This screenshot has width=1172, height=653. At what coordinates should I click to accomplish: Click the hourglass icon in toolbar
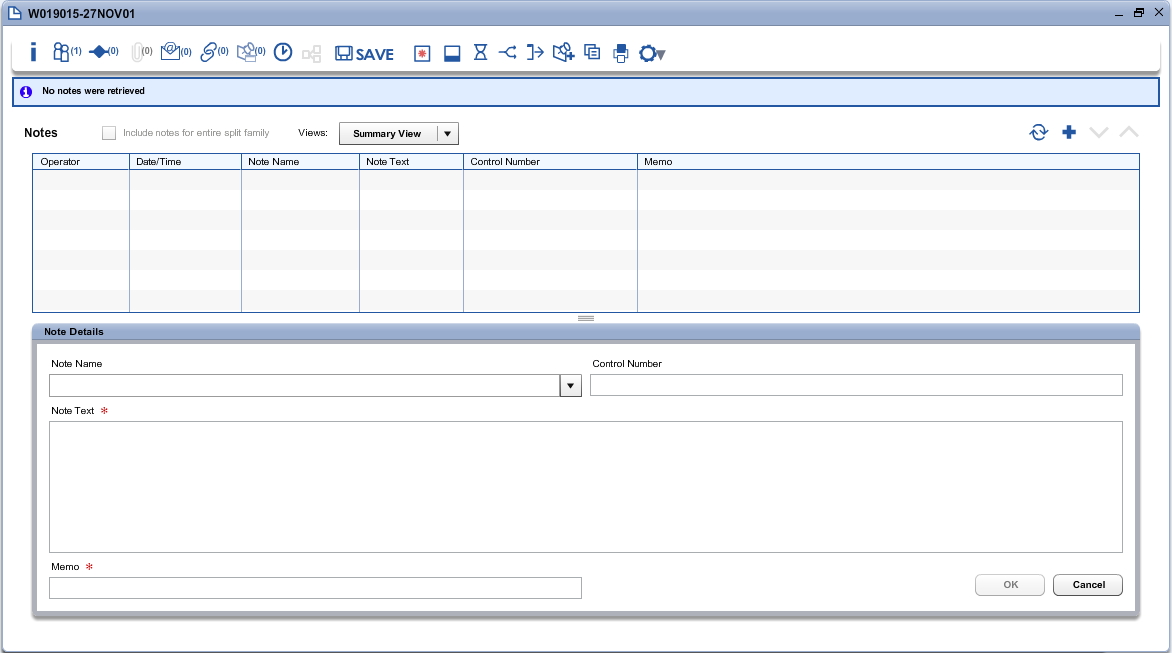tap(480, 53)
